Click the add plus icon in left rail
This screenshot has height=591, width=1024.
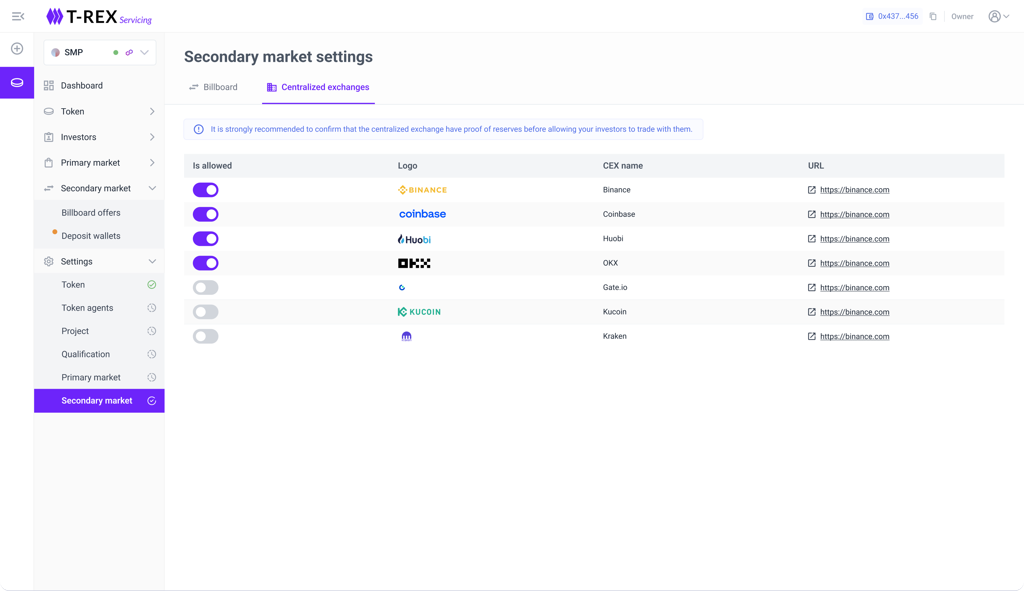[17, 49]
